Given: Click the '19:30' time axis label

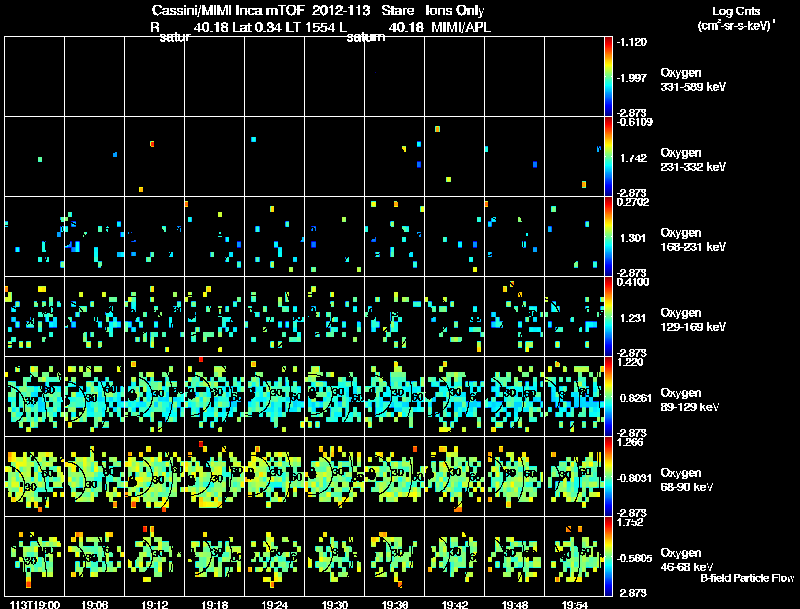Looking at the screenshot, I should pyautogui.click(x=335, y=604).
